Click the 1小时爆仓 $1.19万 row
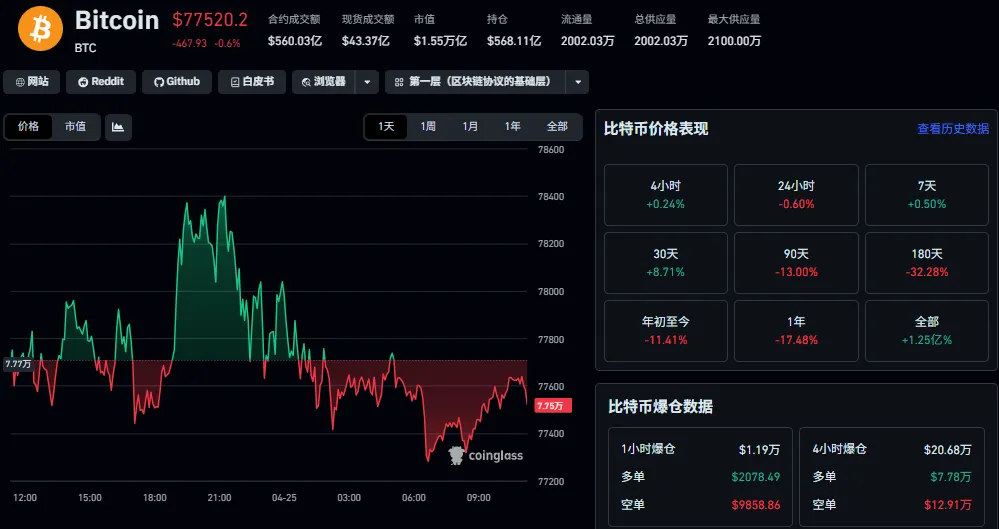 tap(700, 449)
